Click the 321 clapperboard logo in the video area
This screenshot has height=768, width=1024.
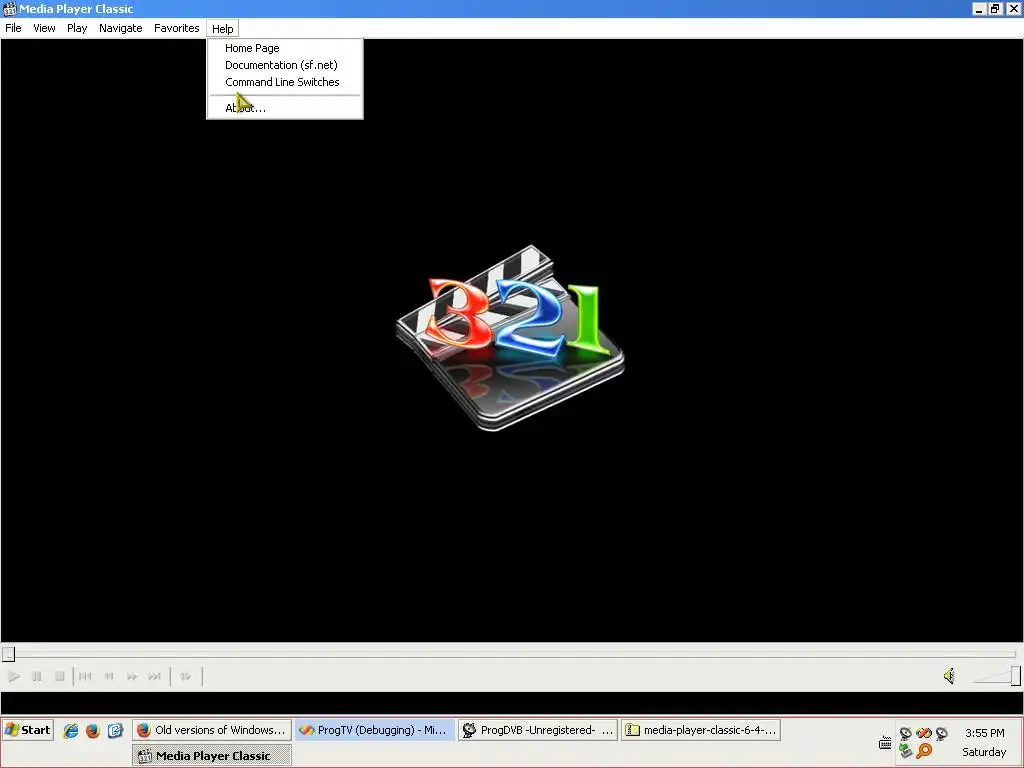point(510,338)
